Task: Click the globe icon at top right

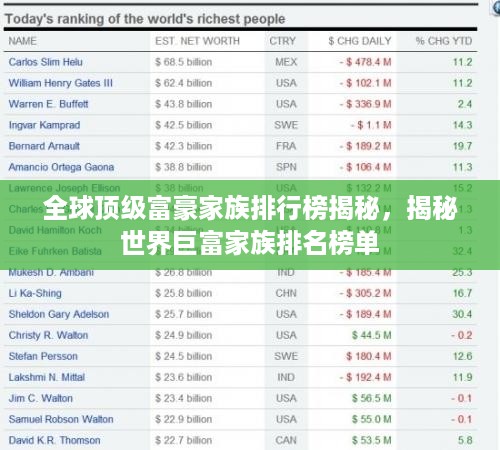Action: (496, 7)
